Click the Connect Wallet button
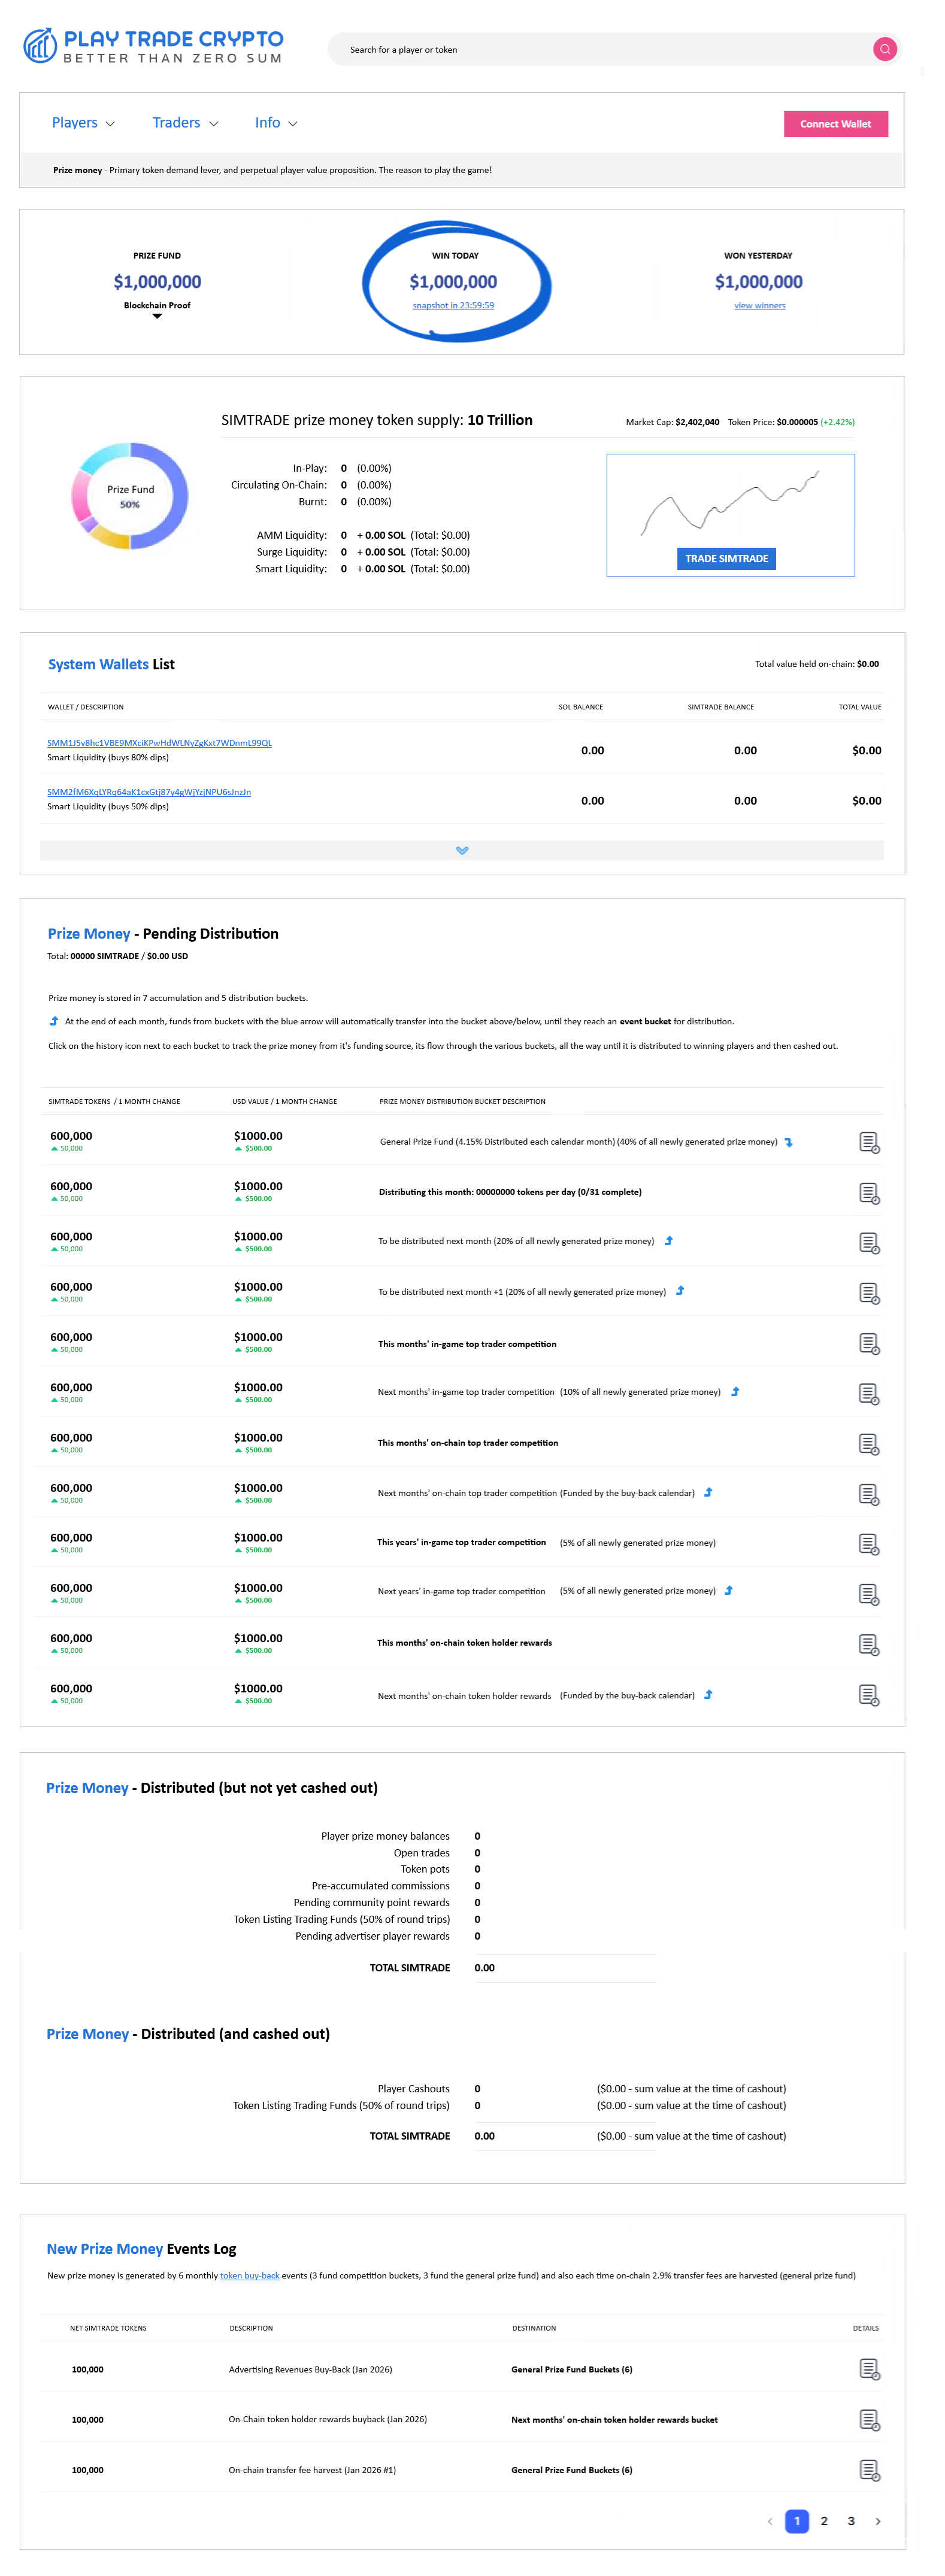This screenshot has height=2576, width=945. click(x=835, y=124)
